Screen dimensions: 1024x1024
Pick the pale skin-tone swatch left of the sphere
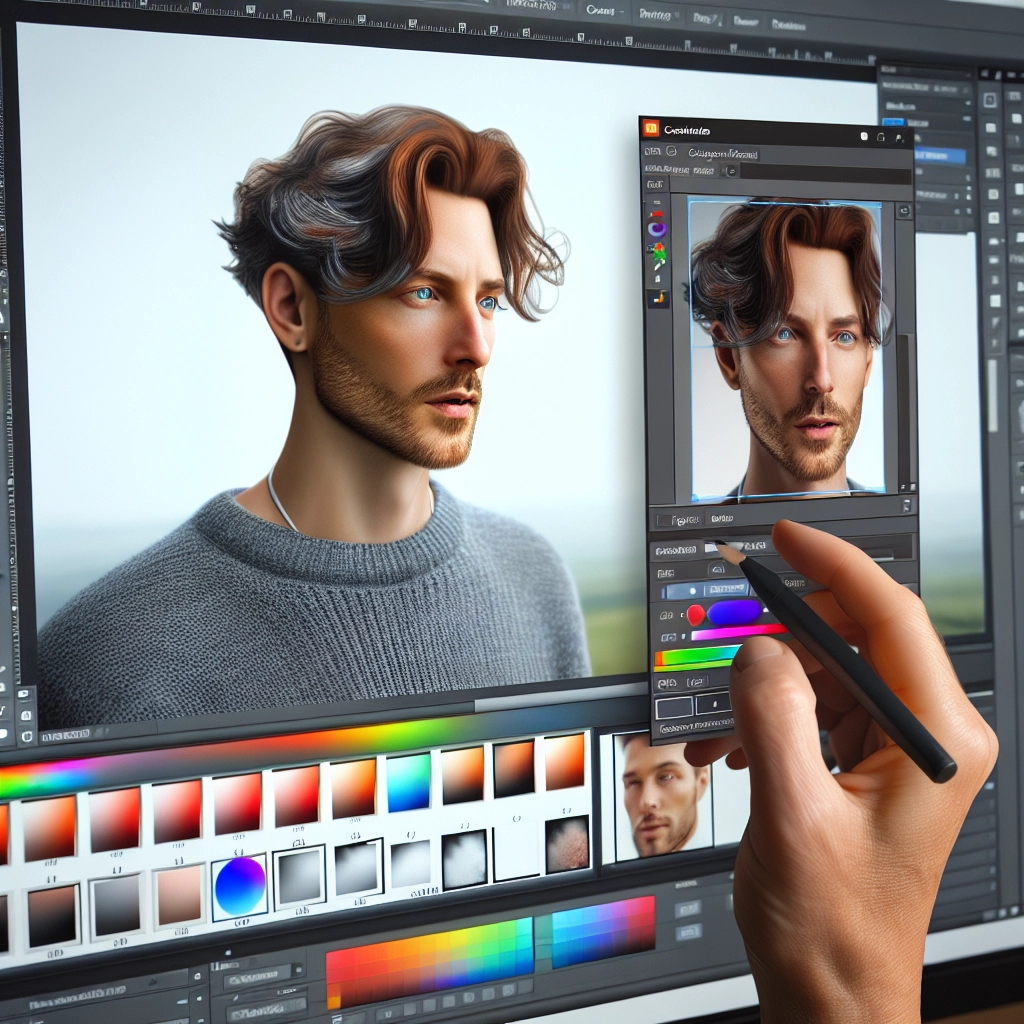coord(180,895)
